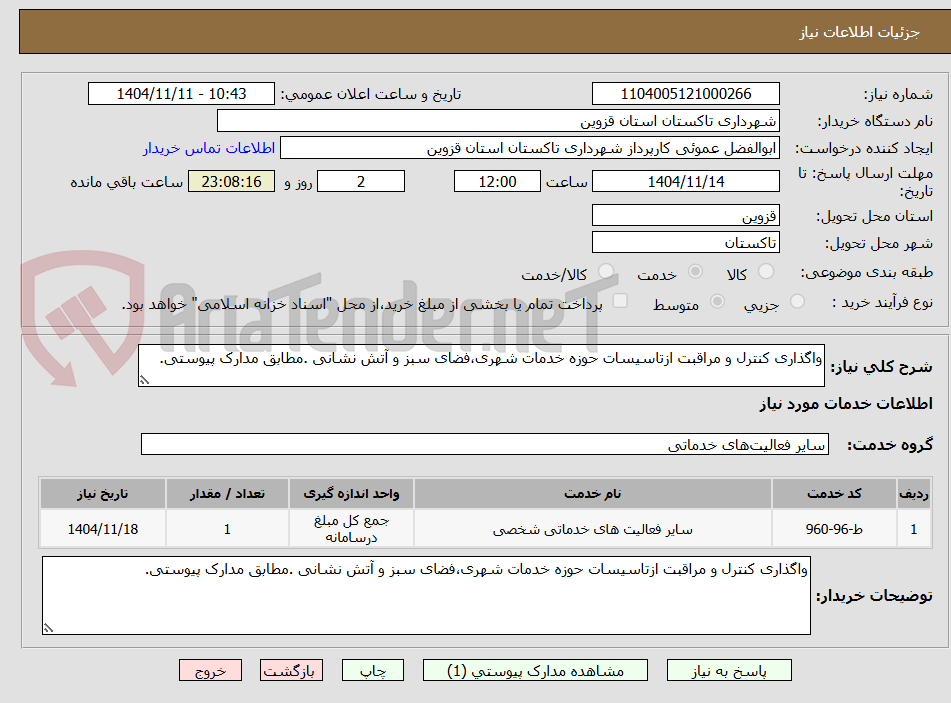Screen dimensions: 951x703
Task: Select the کالا radio button
Action: point(766,271)
